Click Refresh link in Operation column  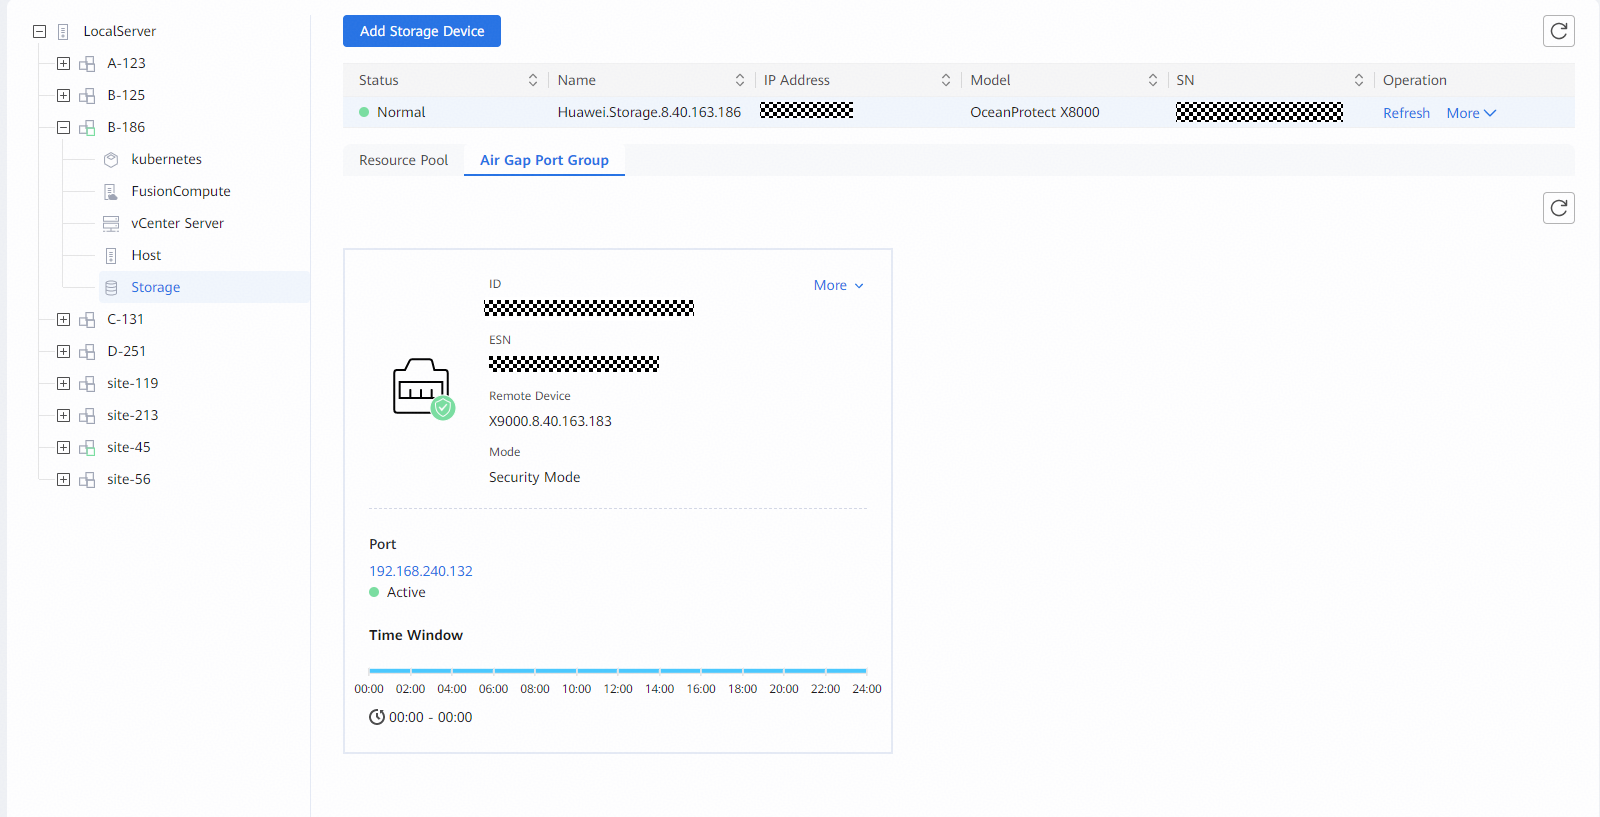1406,113
